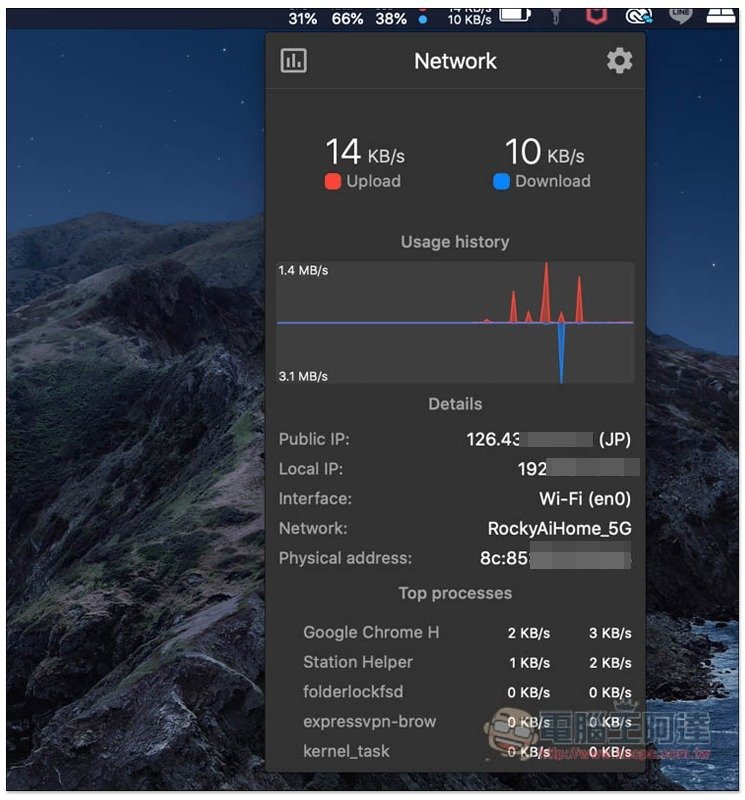
Task: Click the pin-shaped menu bar icon
Action: [557, 16]
